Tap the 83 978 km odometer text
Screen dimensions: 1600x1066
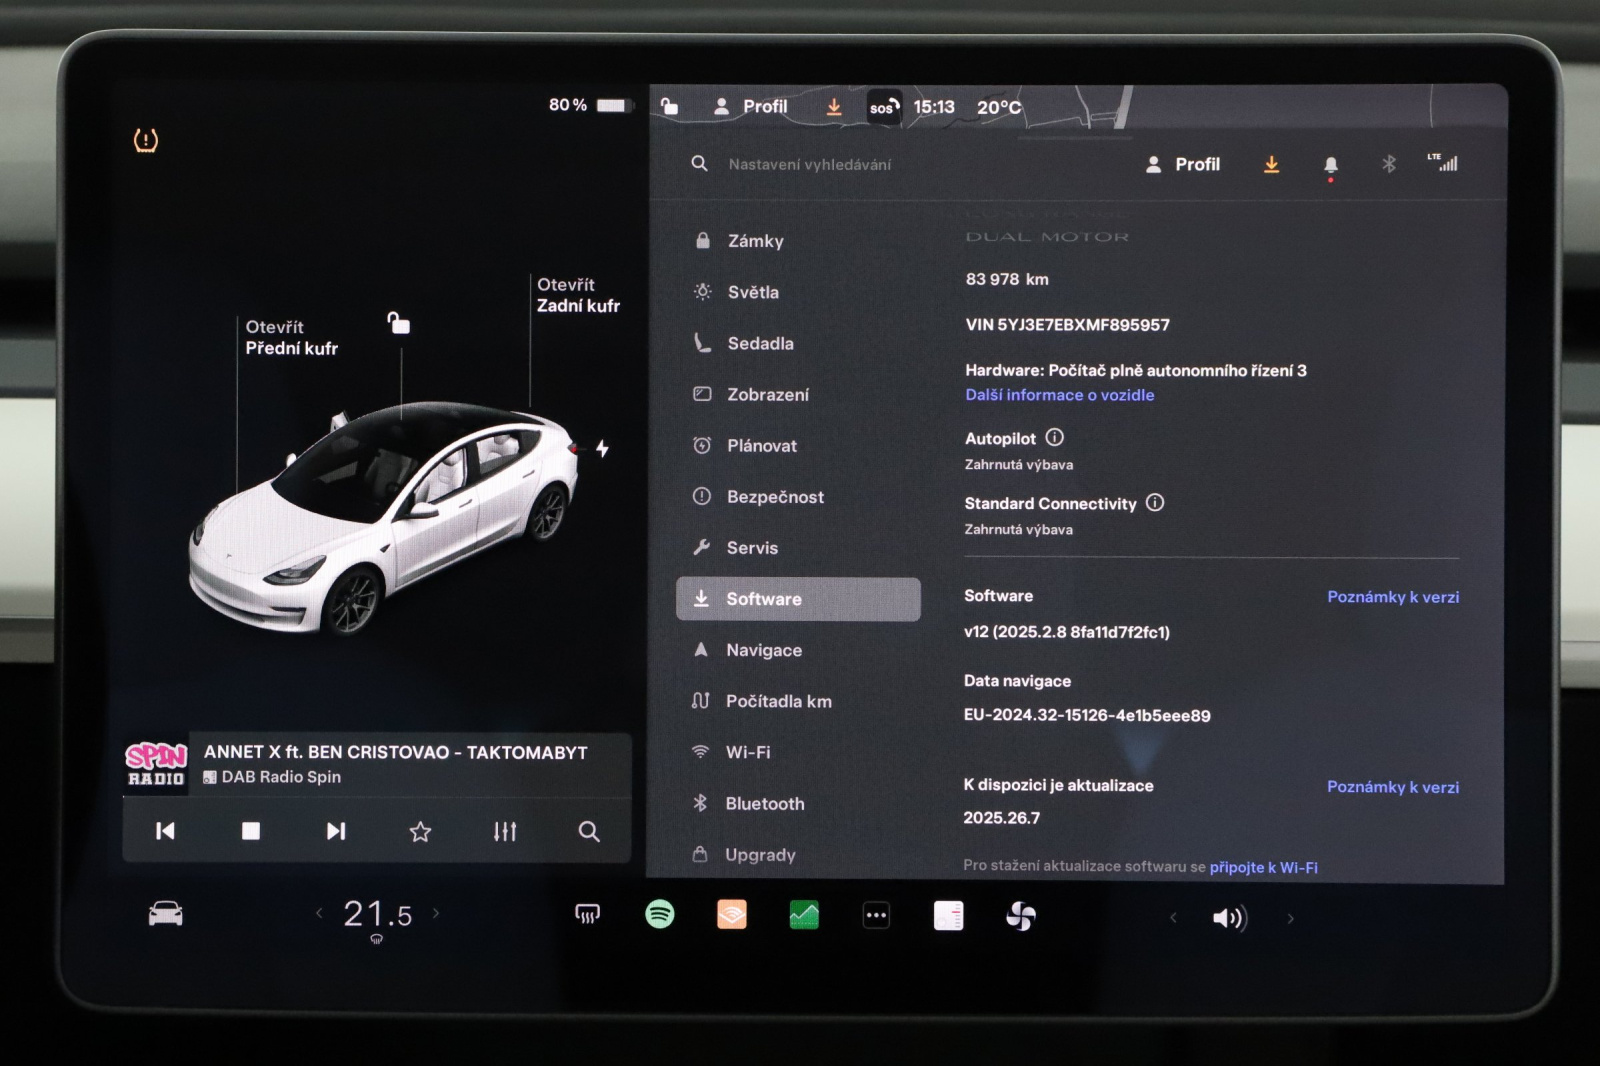tap(1007, 279)
